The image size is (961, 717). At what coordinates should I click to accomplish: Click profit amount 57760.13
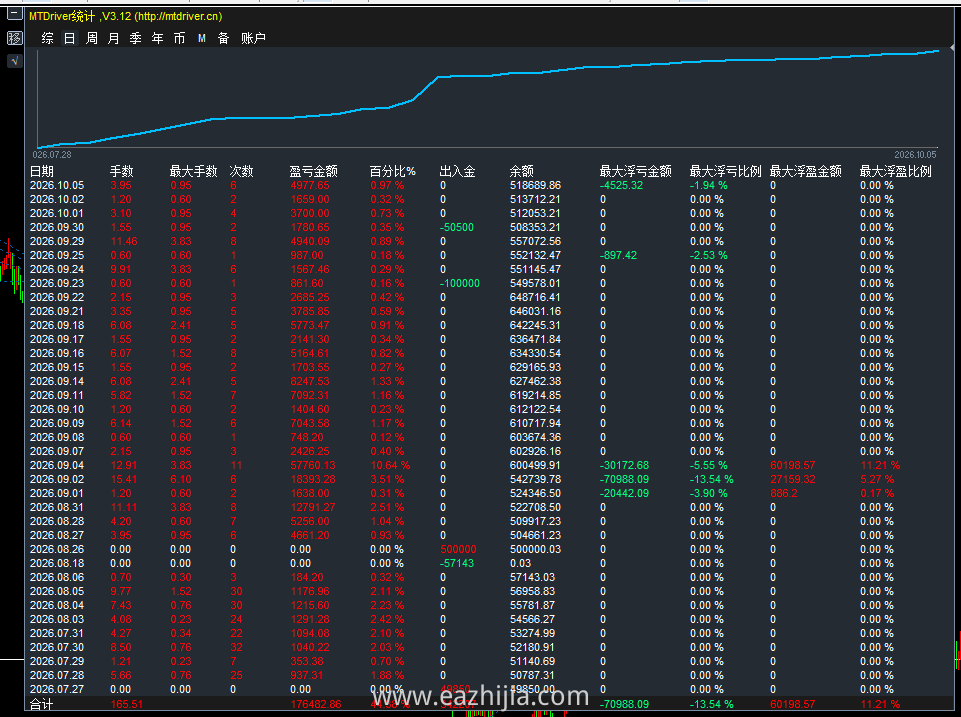[313, 466]
